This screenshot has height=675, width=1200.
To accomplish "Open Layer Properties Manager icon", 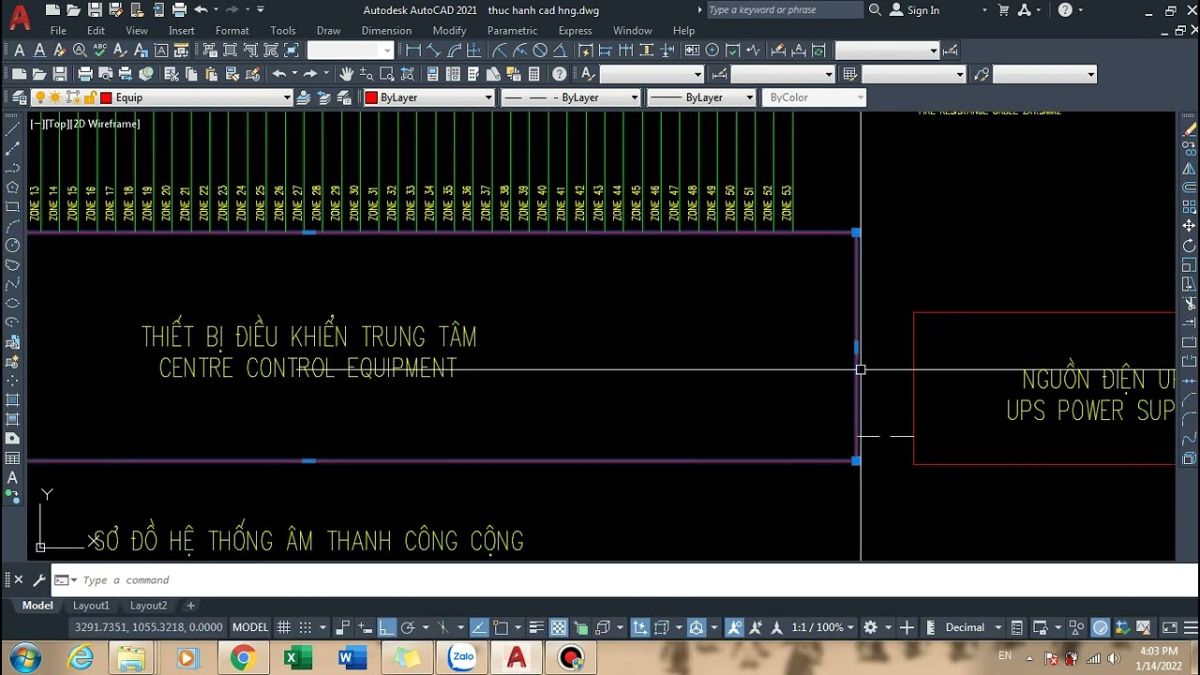I will 20,98.
